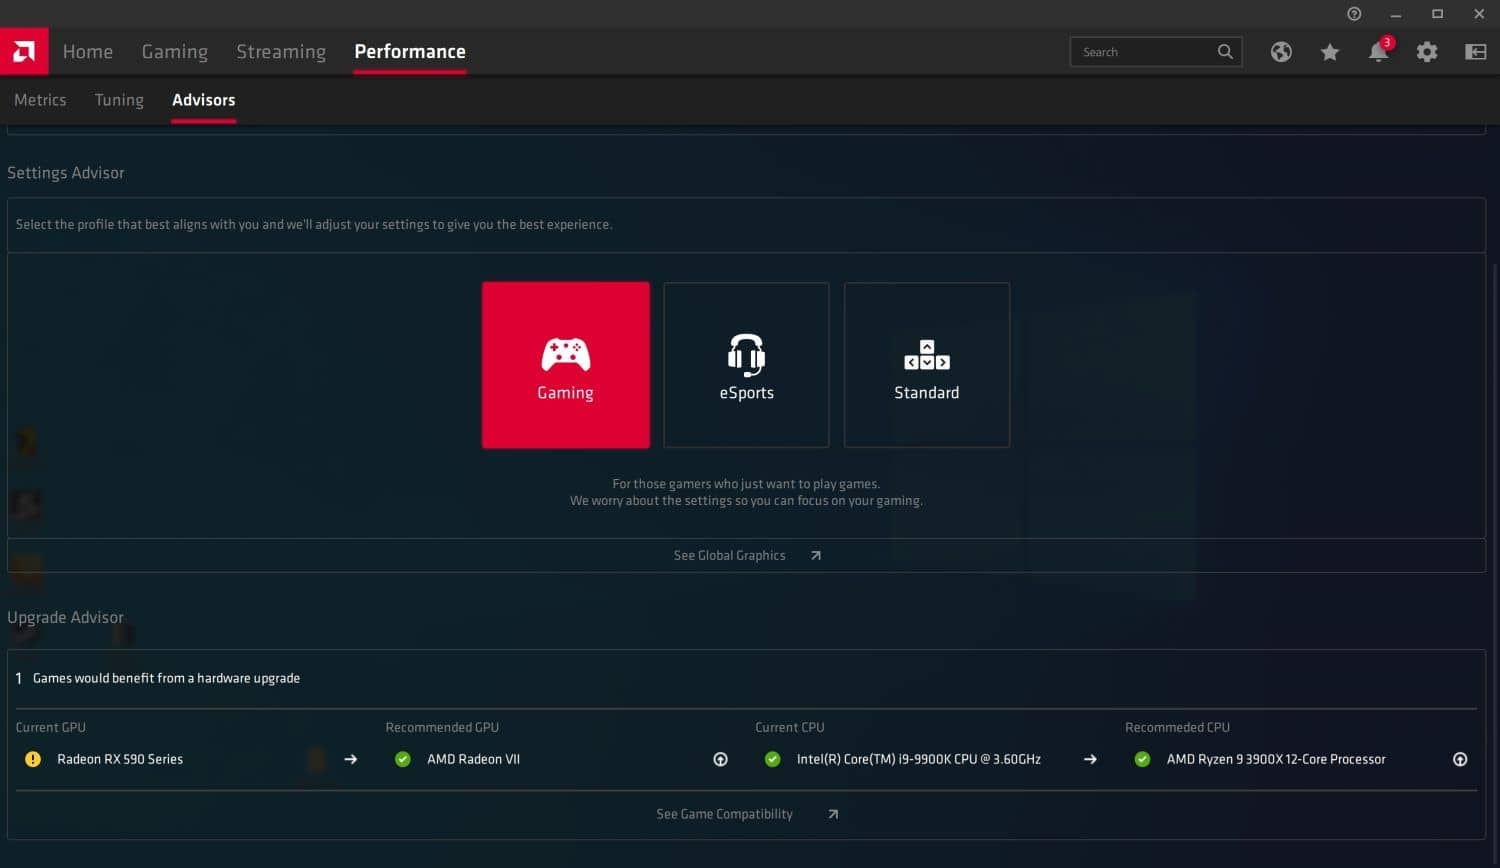This screenshot has width=1500, height=868.
Task: Click the favorites star icon
Action: [1329, 51]
